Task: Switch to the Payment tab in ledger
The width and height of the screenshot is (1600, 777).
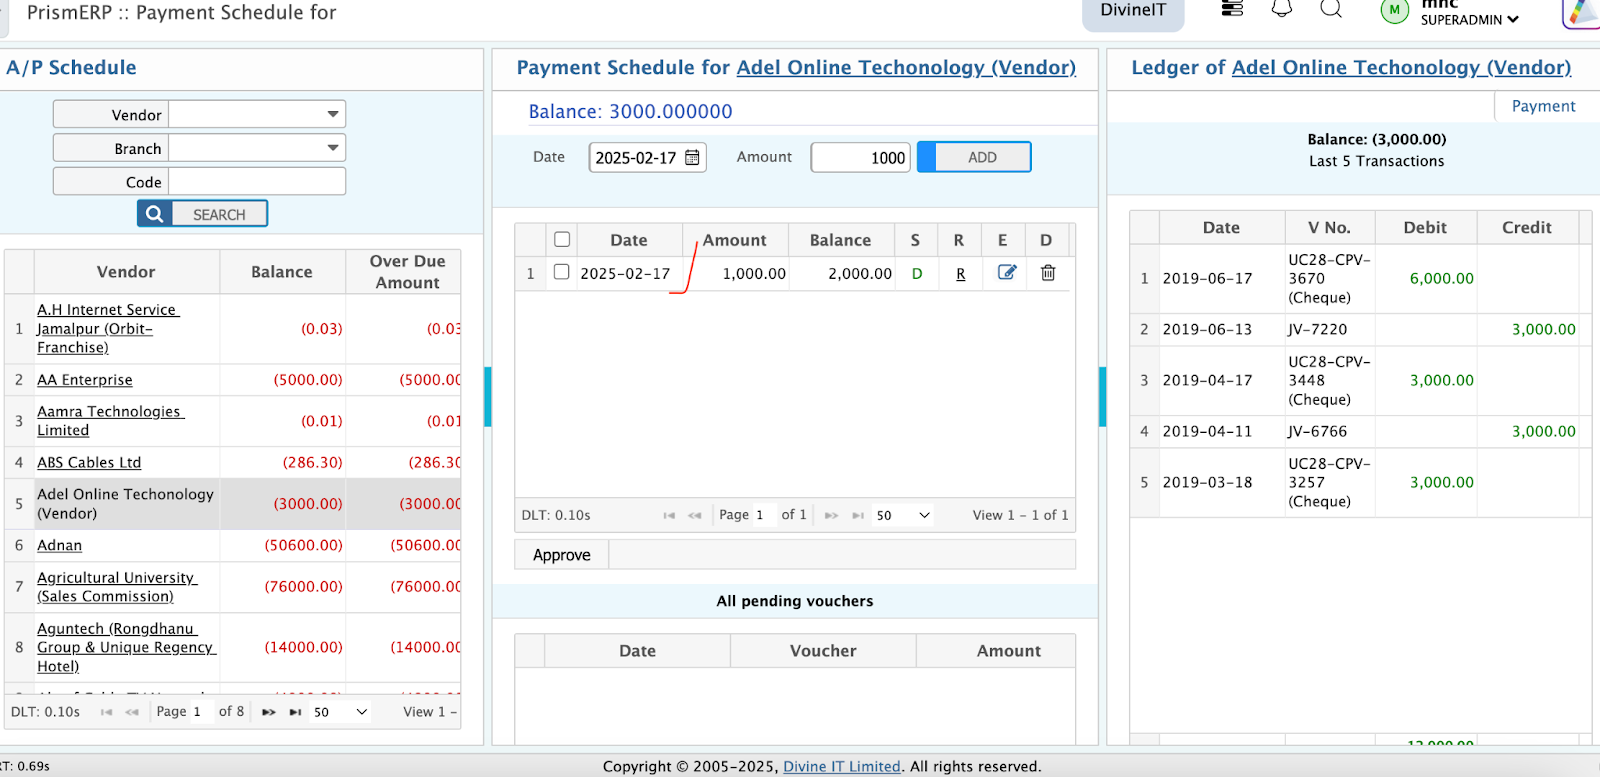Action: [1543, 106]
